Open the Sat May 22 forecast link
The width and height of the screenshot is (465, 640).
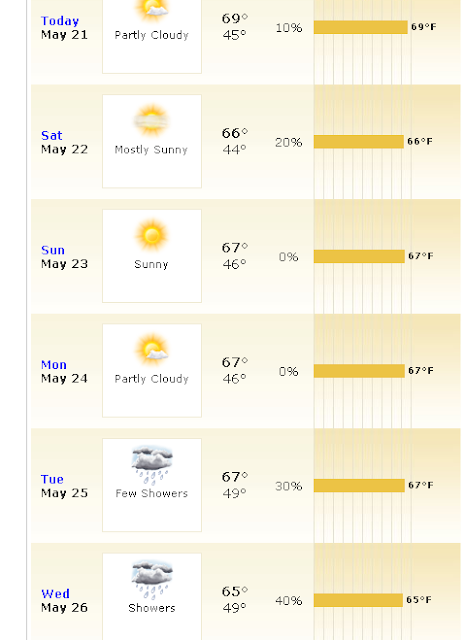point(52,136)
